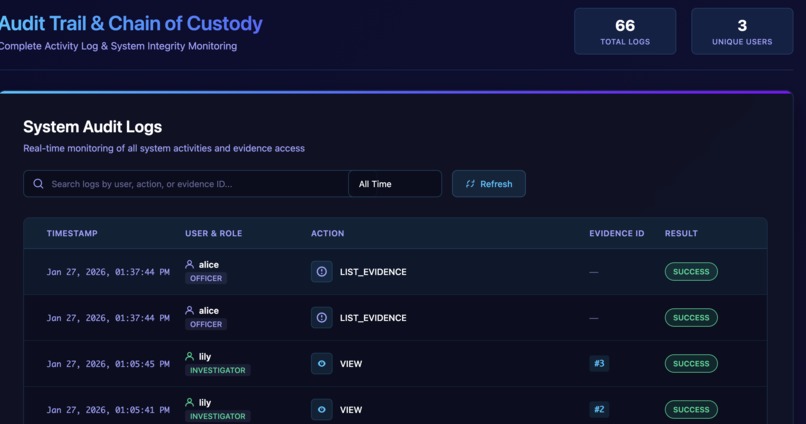Click the EVIDENCE ID column header
806x424 pixels.
click(616, 233)
